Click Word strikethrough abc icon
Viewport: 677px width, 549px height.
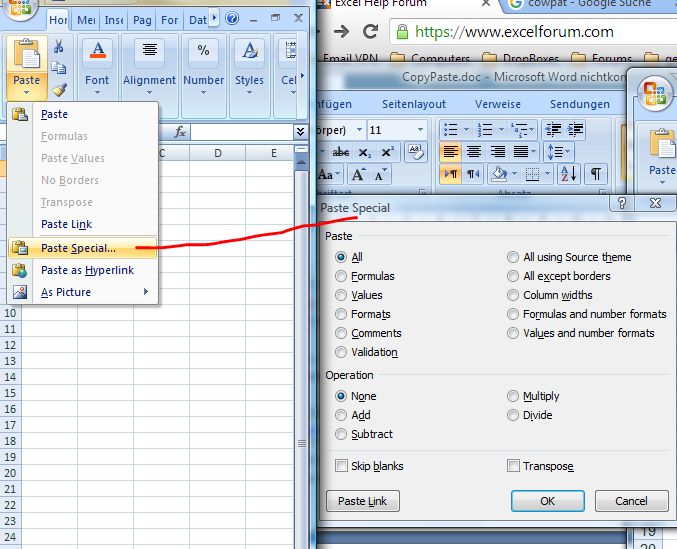click(341, 152)
